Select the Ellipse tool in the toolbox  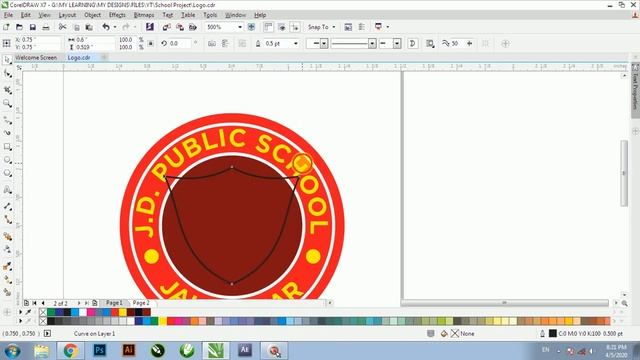[7, 160]
